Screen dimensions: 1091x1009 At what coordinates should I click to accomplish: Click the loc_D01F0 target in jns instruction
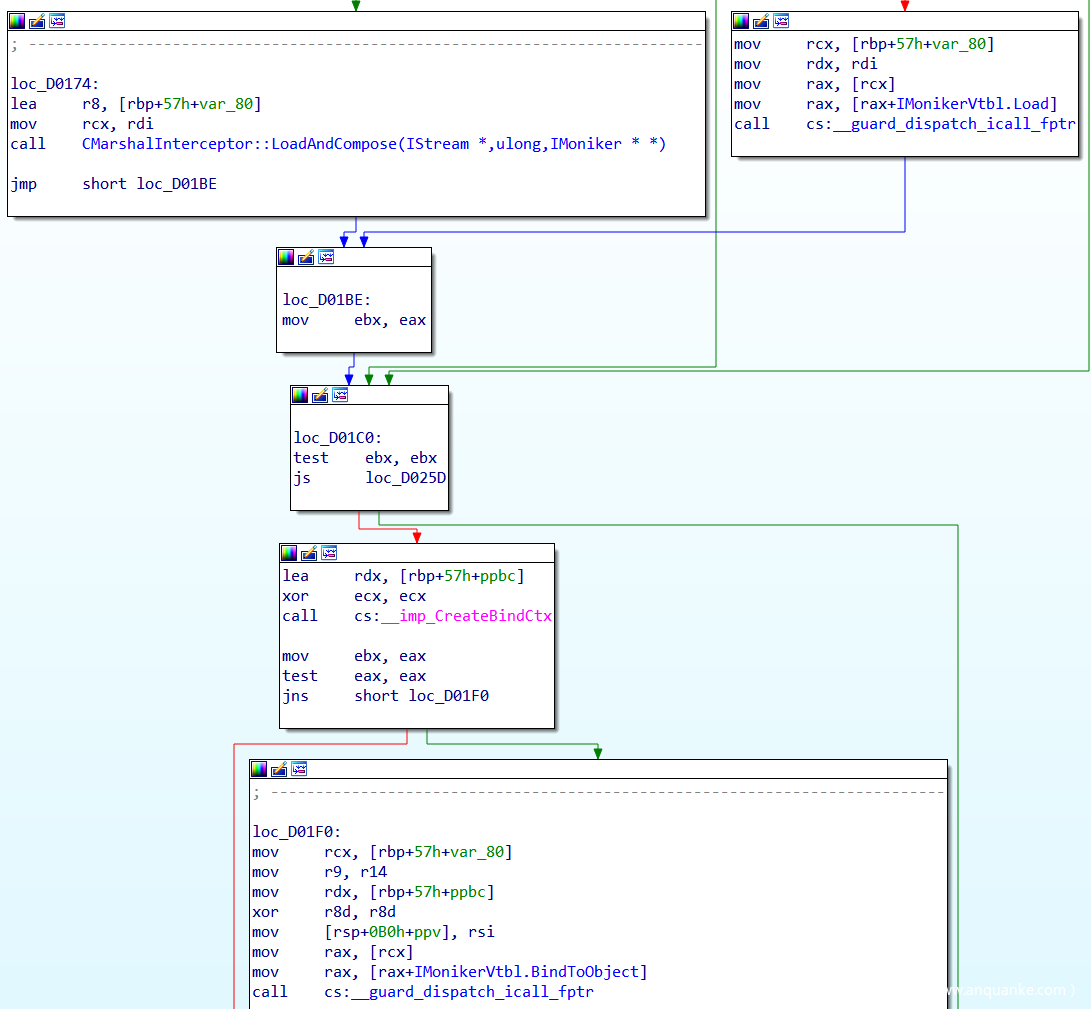click(x=448, y=696)
